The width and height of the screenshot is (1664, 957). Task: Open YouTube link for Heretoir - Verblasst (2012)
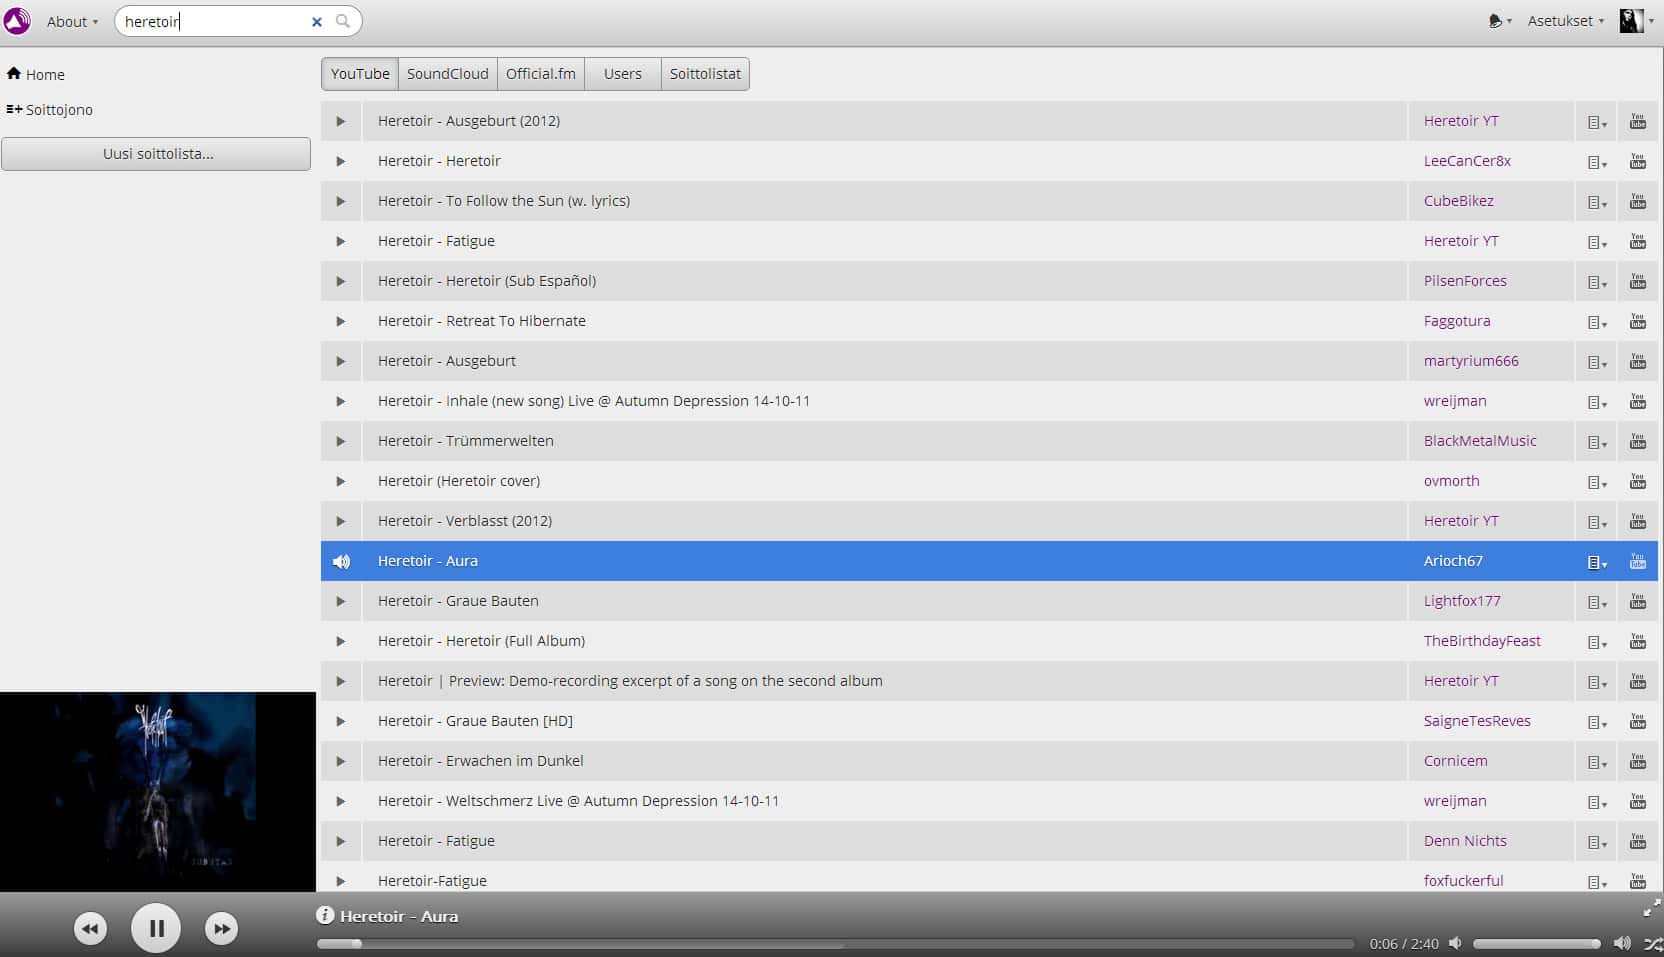click(x=1637, y=521)
